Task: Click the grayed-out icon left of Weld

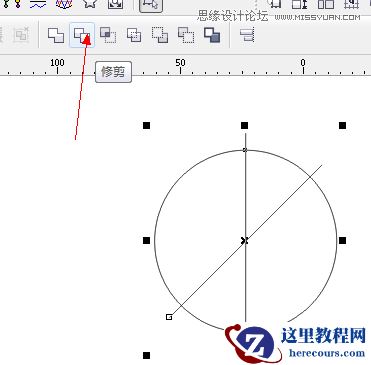Action: [x=22, y=35]
